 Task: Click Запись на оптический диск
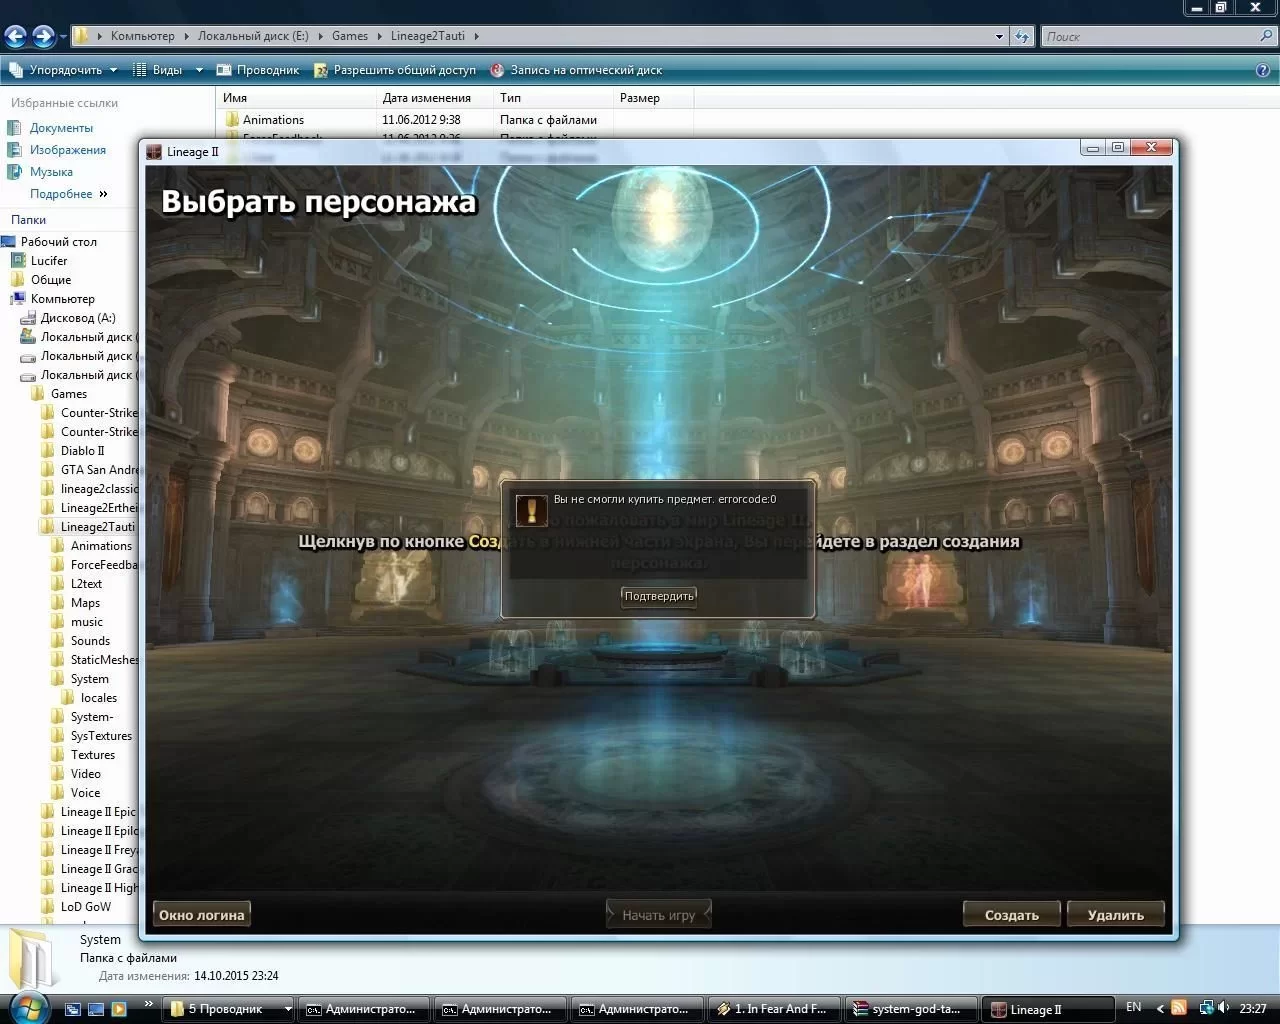pyautogui.click(x=576, y=70)
